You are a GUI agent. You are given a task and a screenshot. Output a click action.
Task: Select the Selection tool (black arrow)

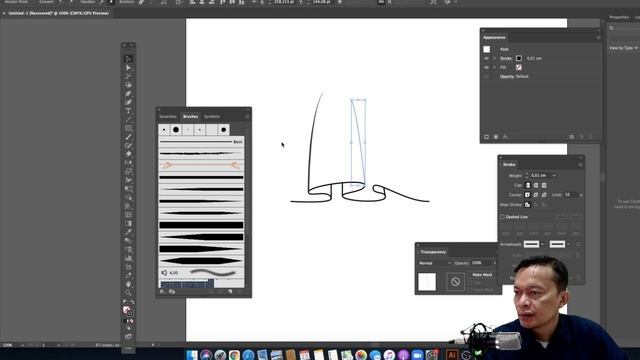(x=129, y=59)
